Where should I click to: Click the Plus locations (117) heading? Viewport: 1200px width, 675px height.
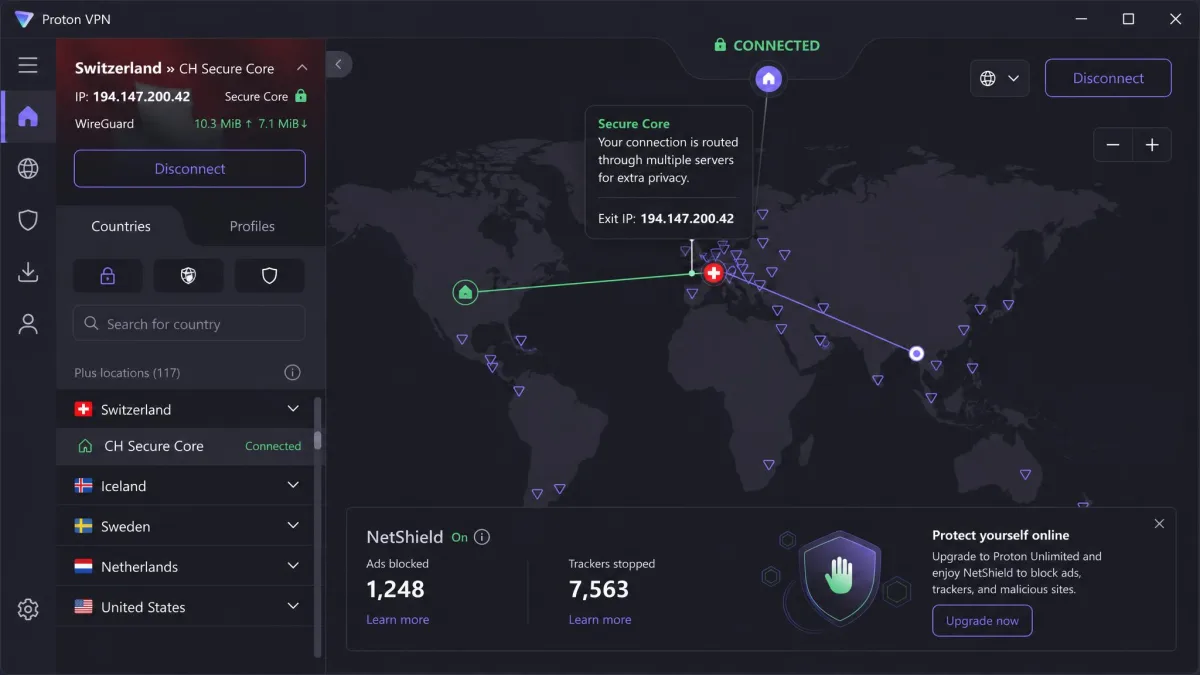[x=127, y=373]
